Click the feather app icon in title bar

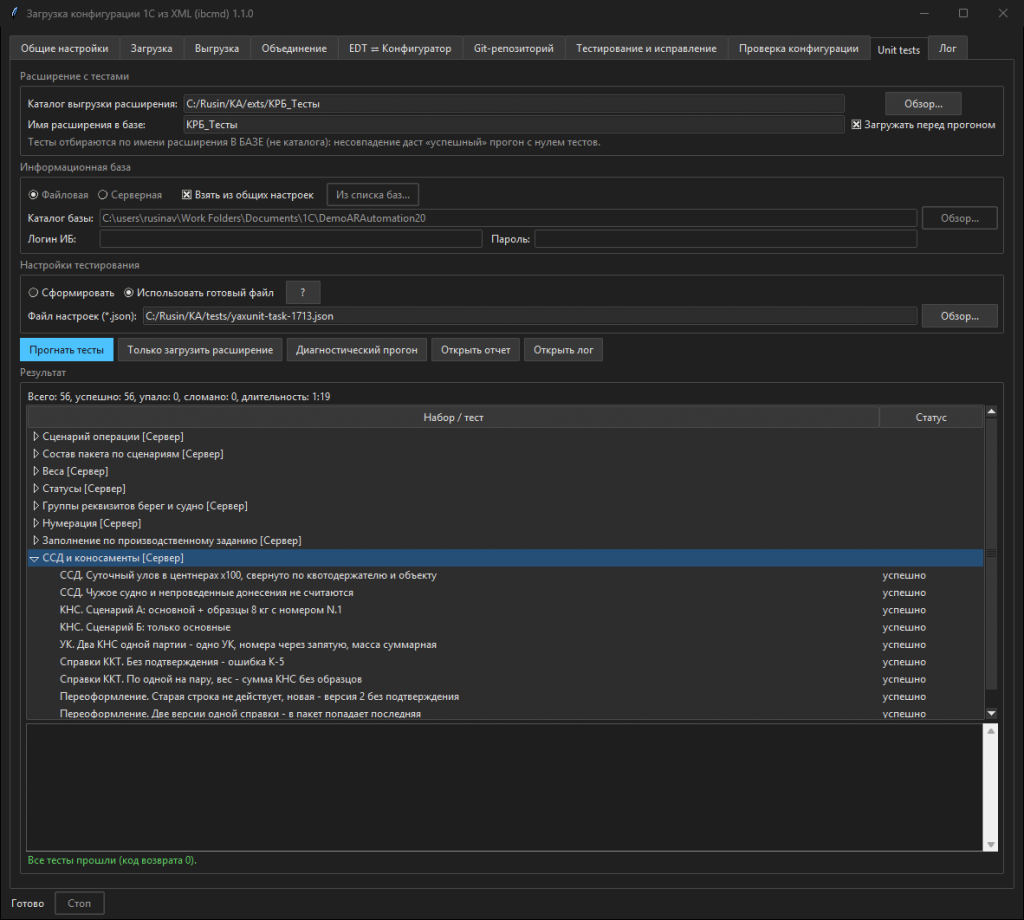coord(15,13)
